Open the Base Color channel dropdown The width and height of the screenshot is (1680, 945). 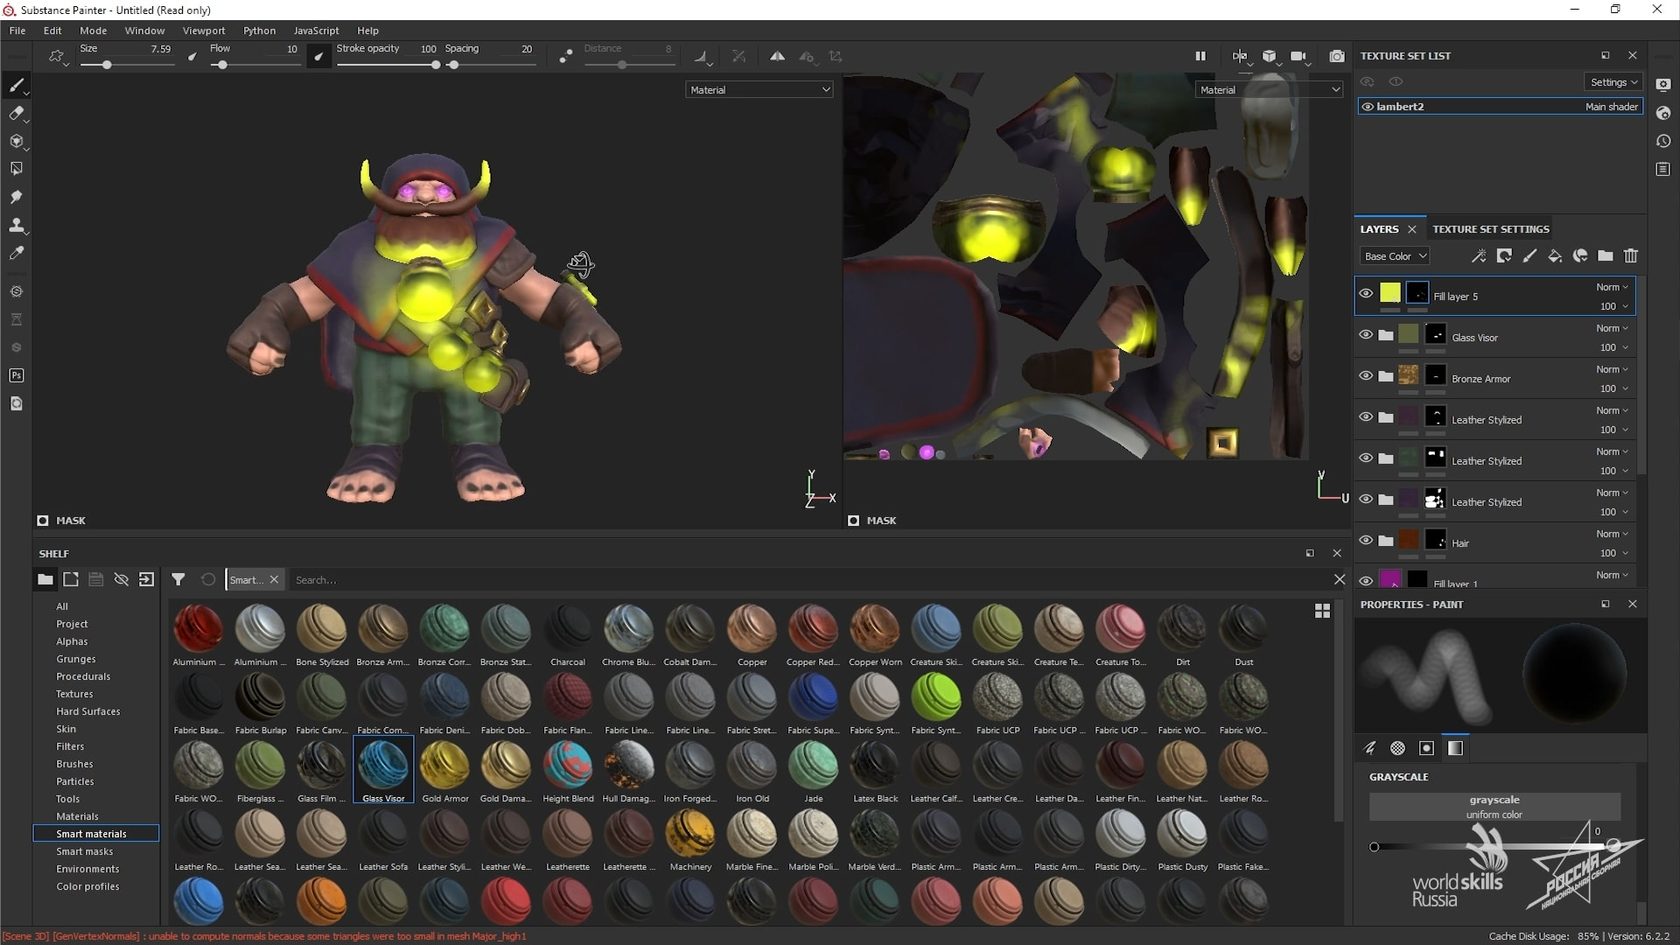(1394, 256)
